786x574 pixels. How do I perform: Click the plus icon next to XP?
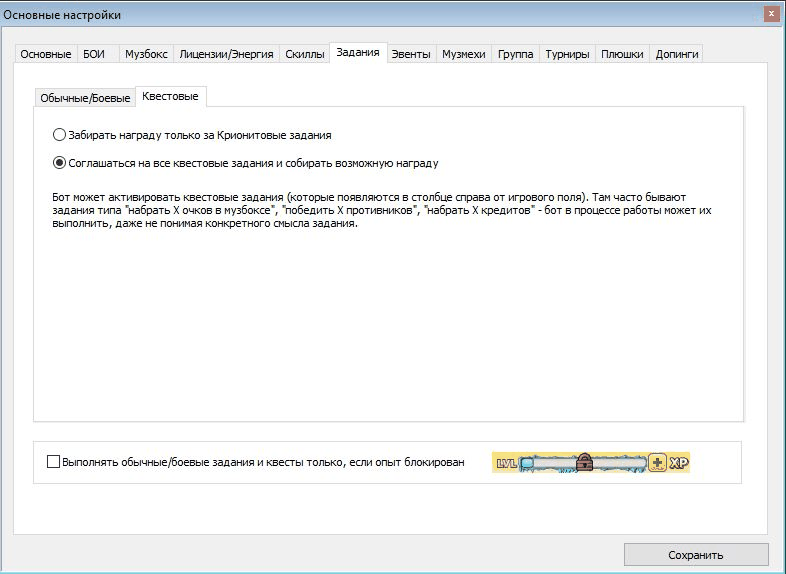coord(657,462)
